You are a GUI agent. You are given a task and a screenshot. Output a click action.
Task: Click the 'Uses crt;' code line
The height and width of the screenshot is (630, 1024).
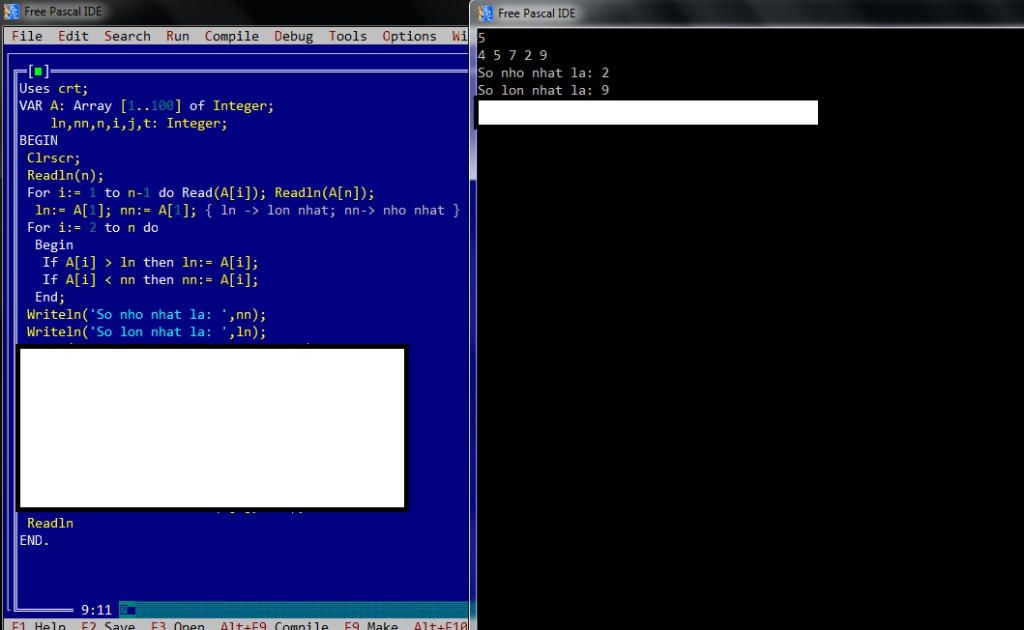click(x=54, y=88)
